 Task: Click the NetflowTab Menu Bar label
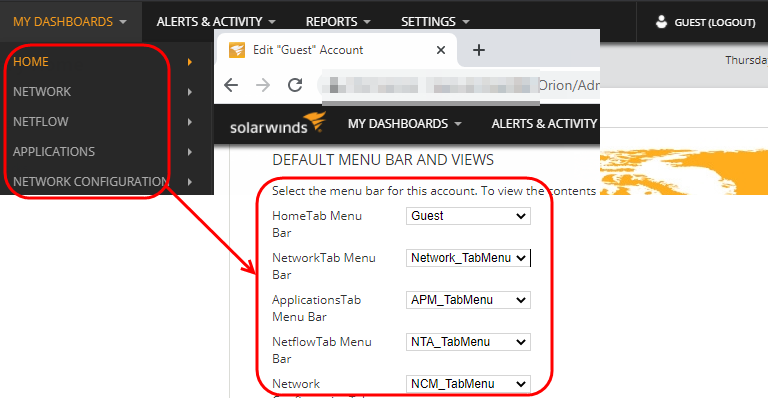click(x=322, y=351)
